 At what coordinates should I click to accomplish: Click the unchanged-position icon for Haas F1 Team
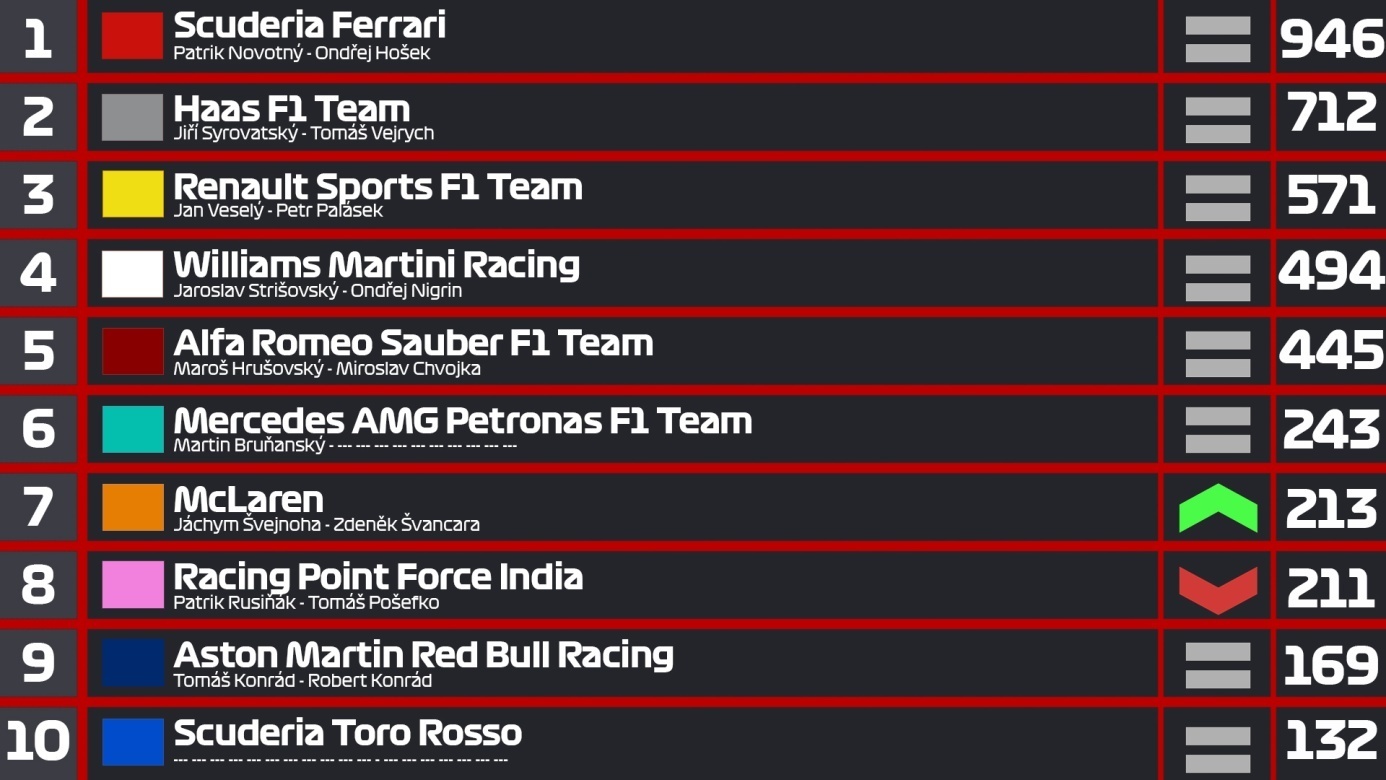pyautogui.click(x=1217, y=120)
